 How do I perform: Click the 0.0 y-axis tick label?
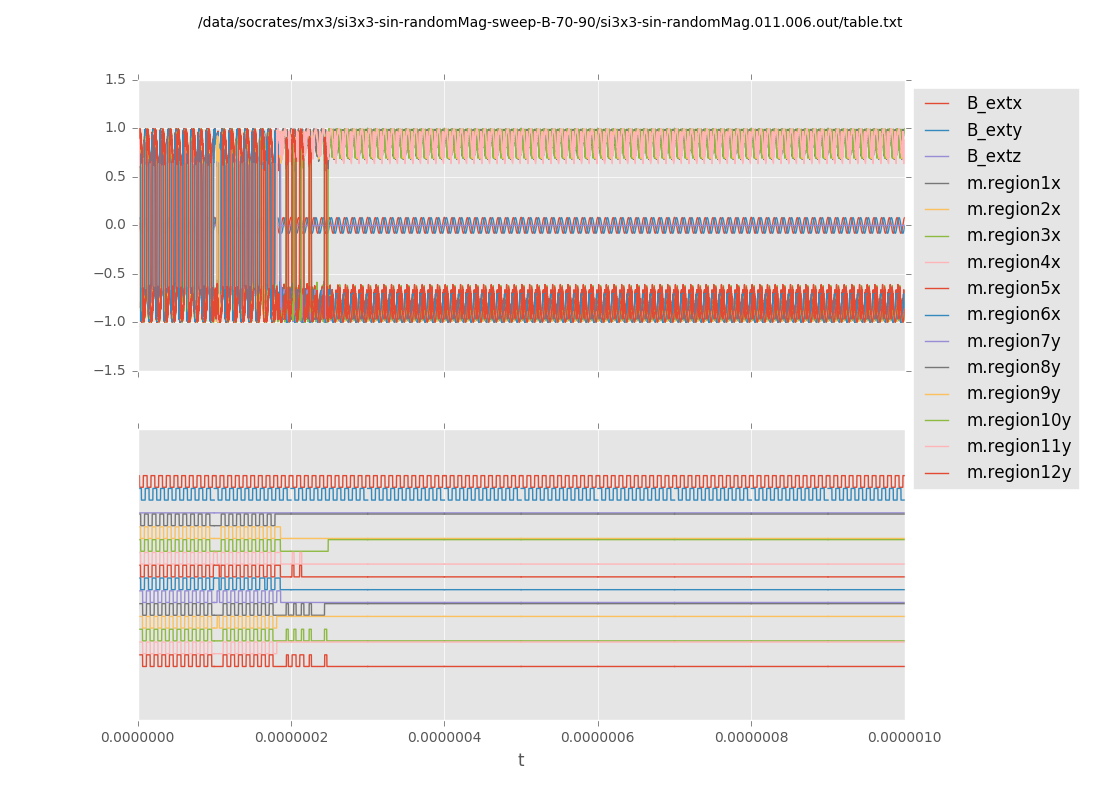[115, 225]
